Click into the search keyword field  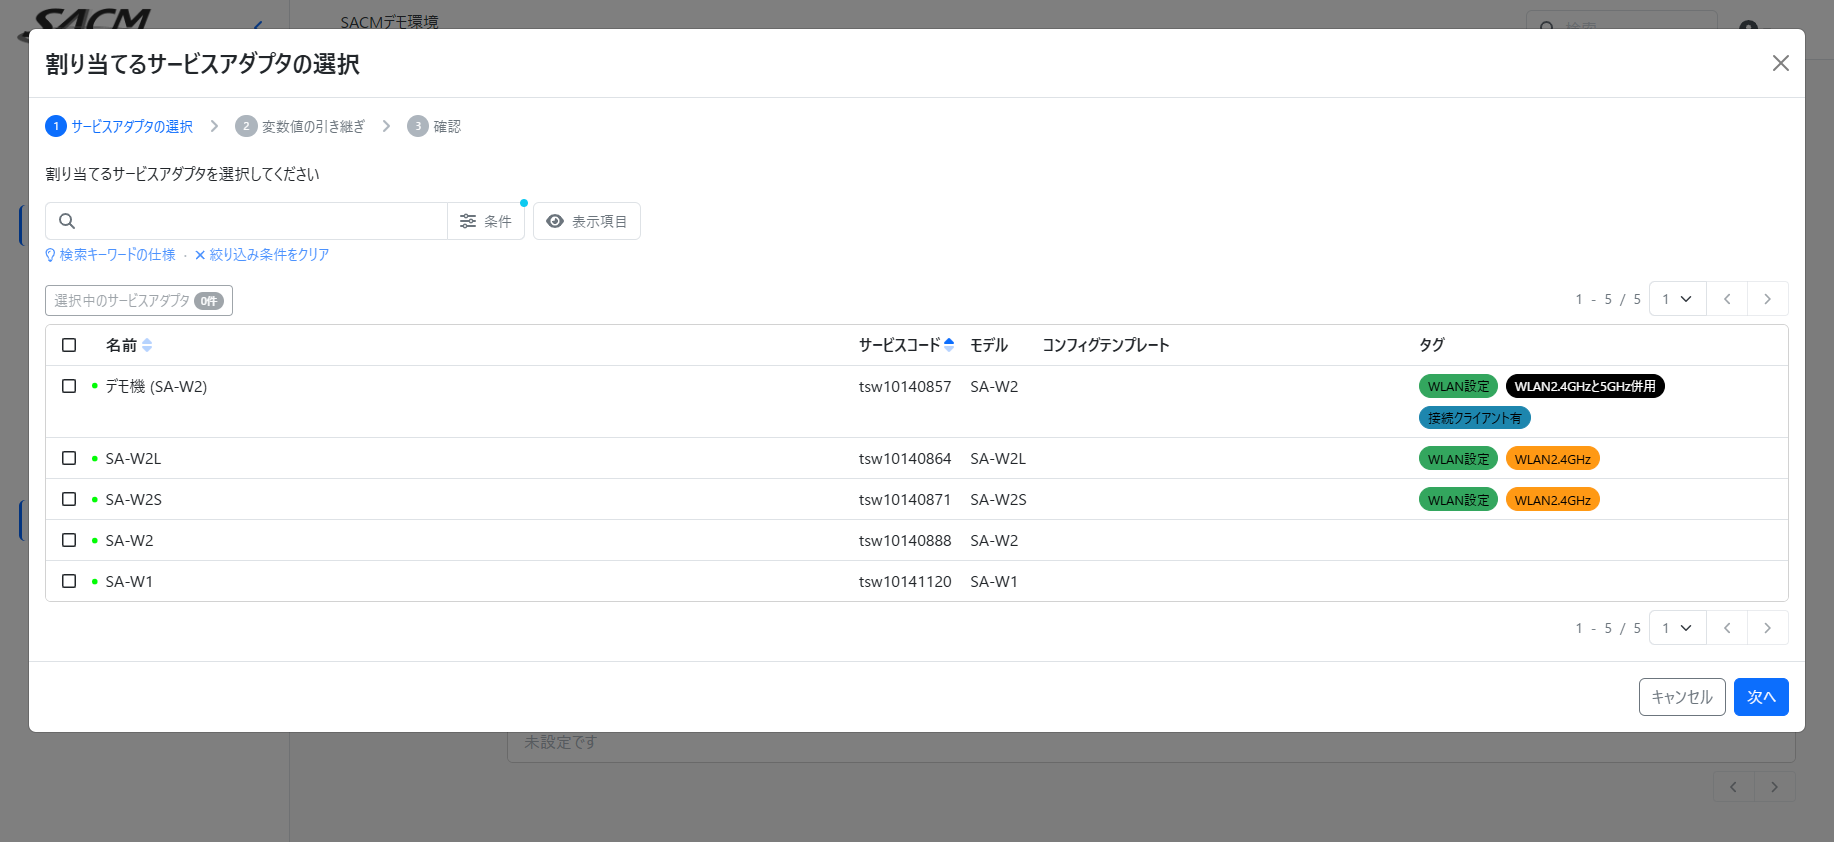pos(260,221)
